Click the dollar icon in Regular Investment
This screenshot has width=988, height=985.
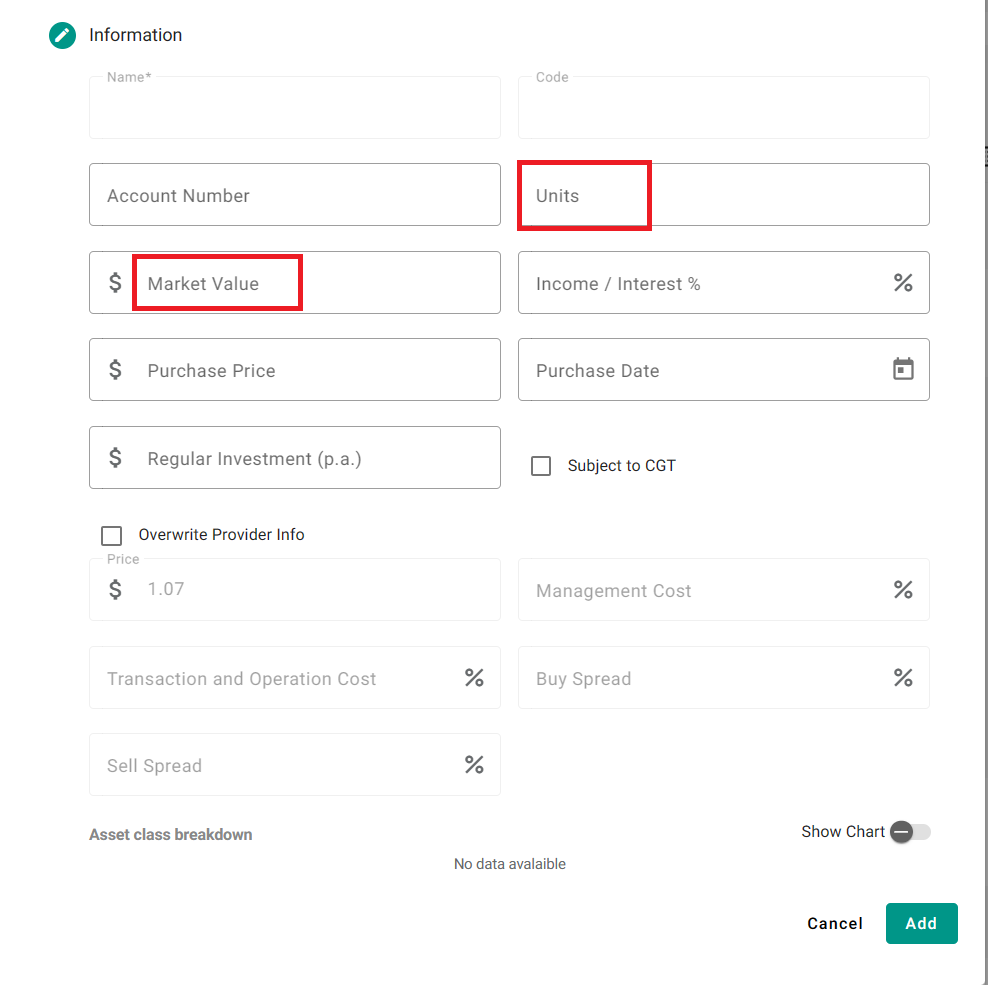pyautogui.click(x=115, y=458)
